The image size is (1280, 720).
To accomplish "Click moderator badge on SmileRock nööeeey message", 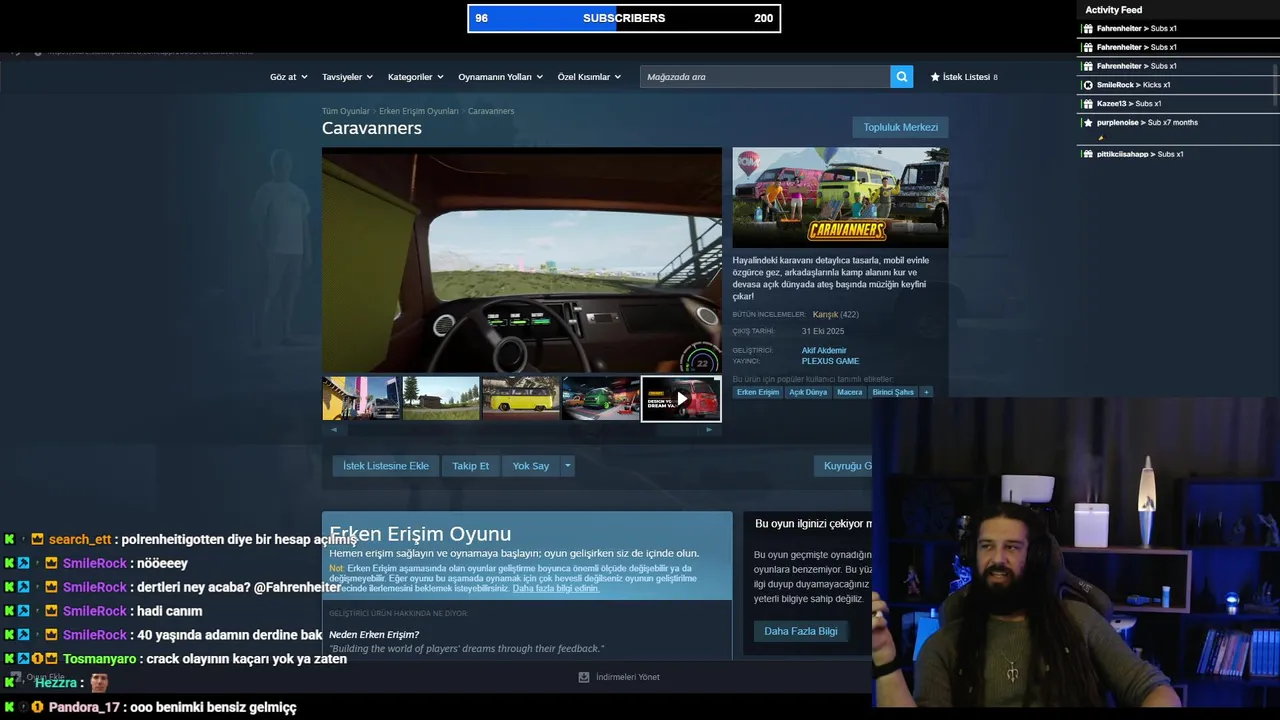I will pos(23,563).
